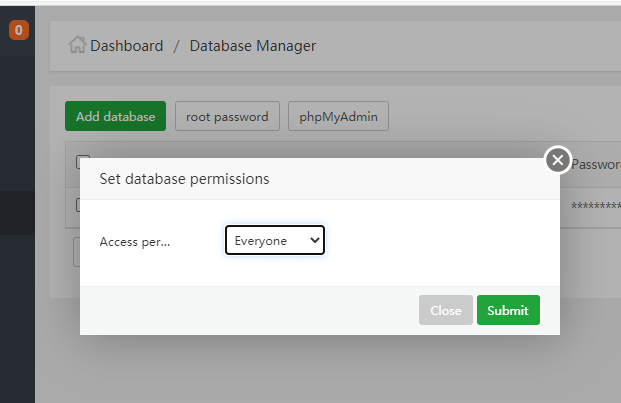Tick the select-all checkbox in the table header
The image size is (621, 403).
click(x=83, y=162)
